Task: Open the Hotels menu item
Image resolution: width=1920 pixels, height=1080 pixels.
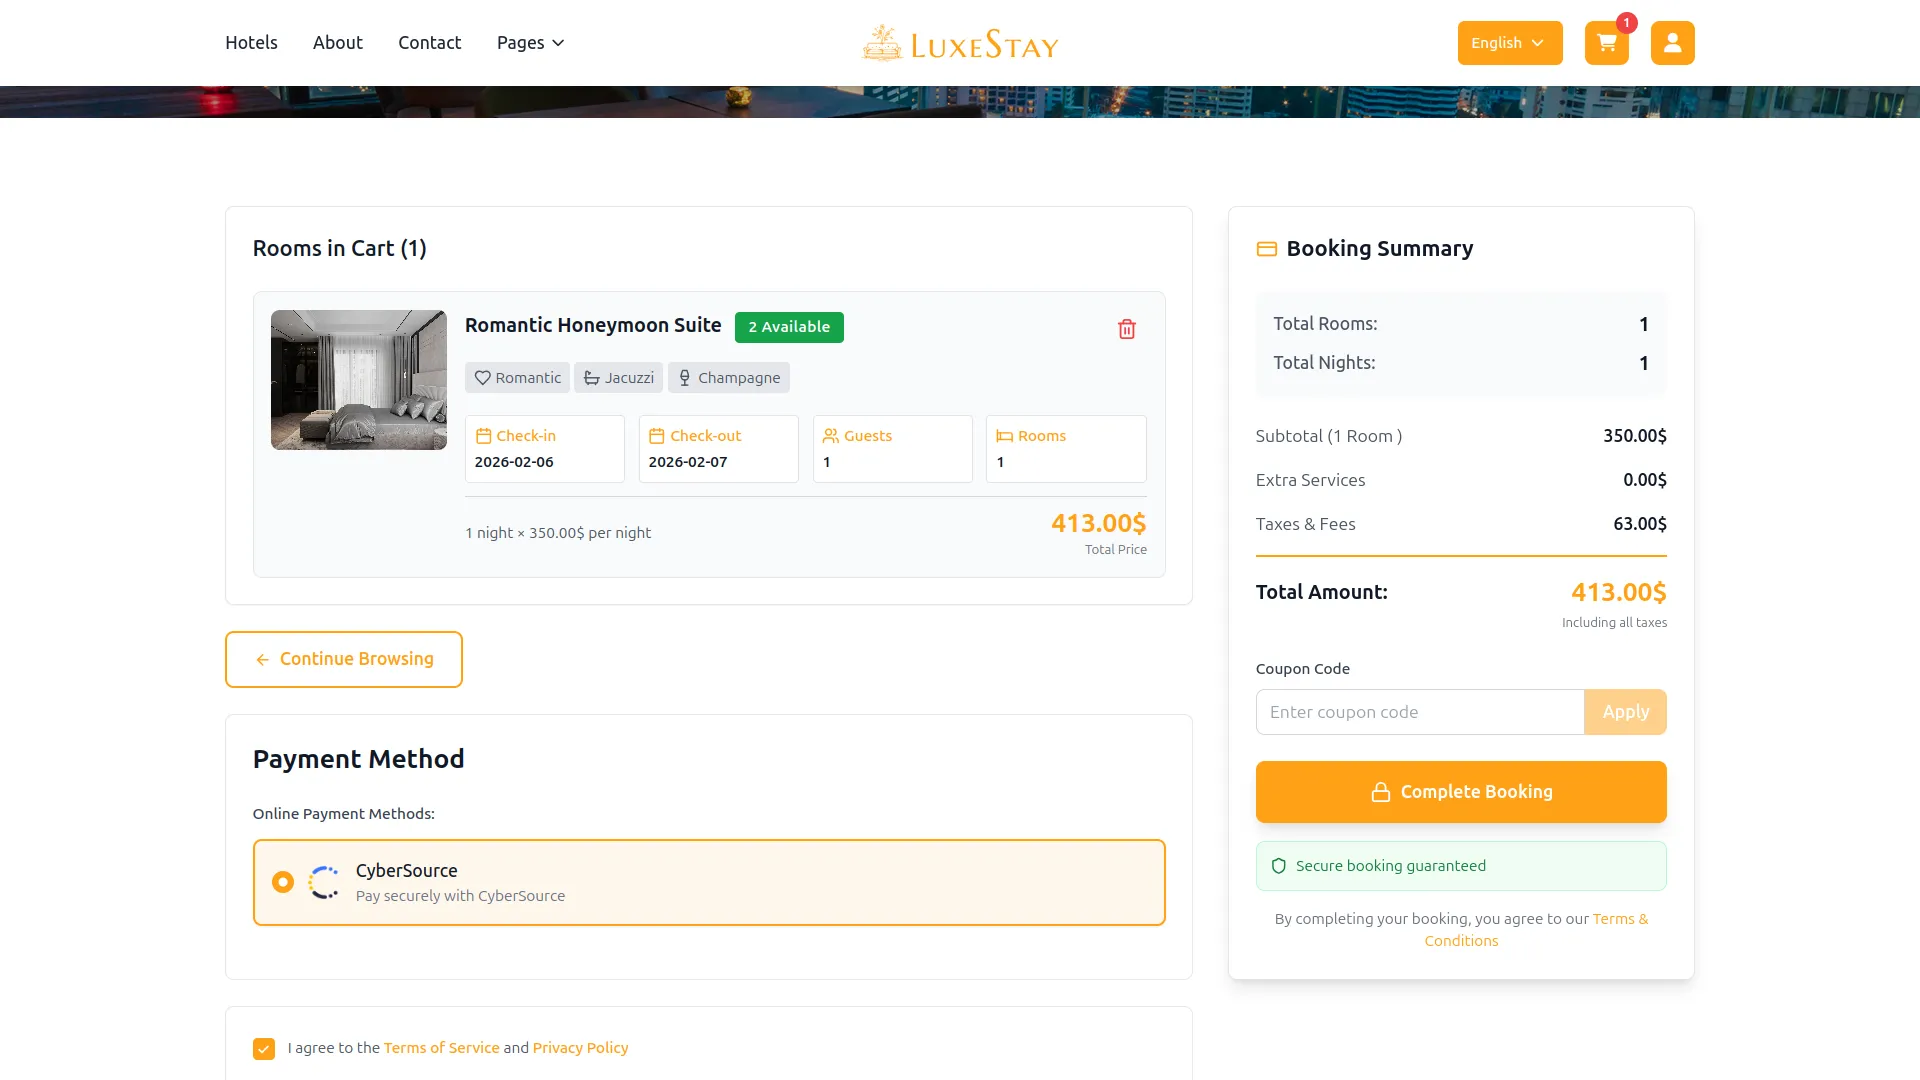Action: [x=251, y=42]
